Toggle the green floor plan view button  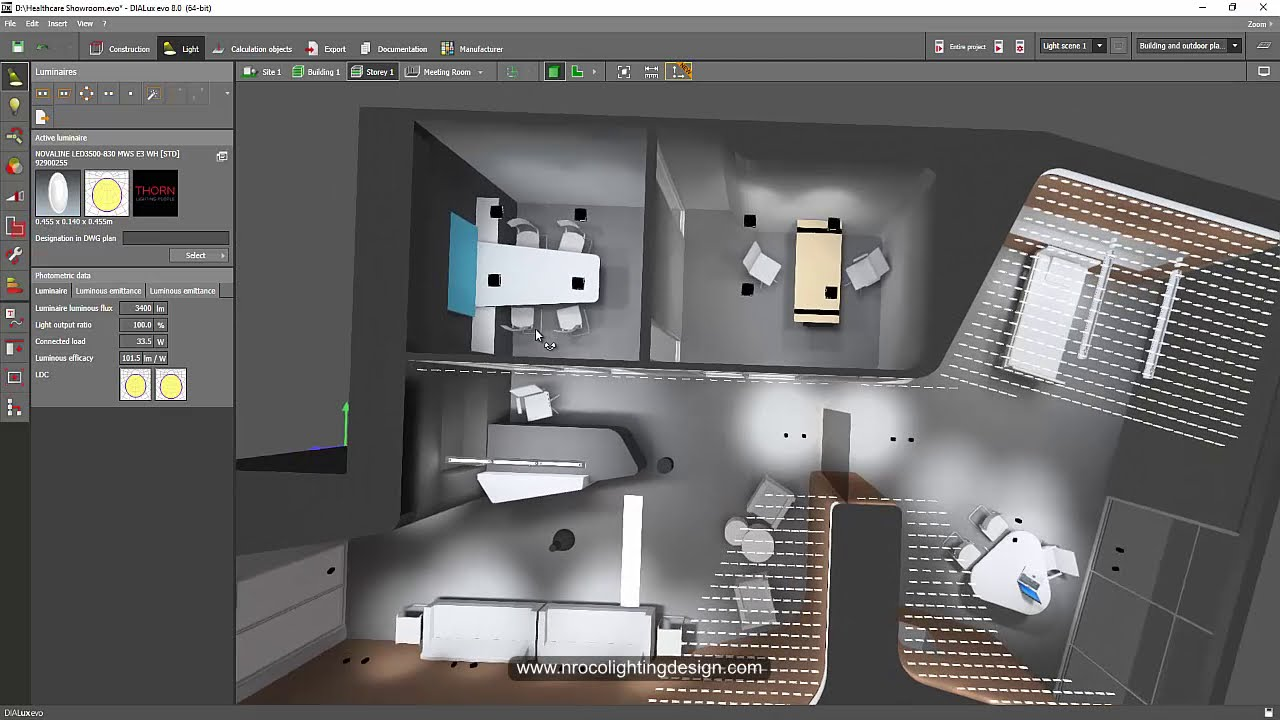[577, 72]
